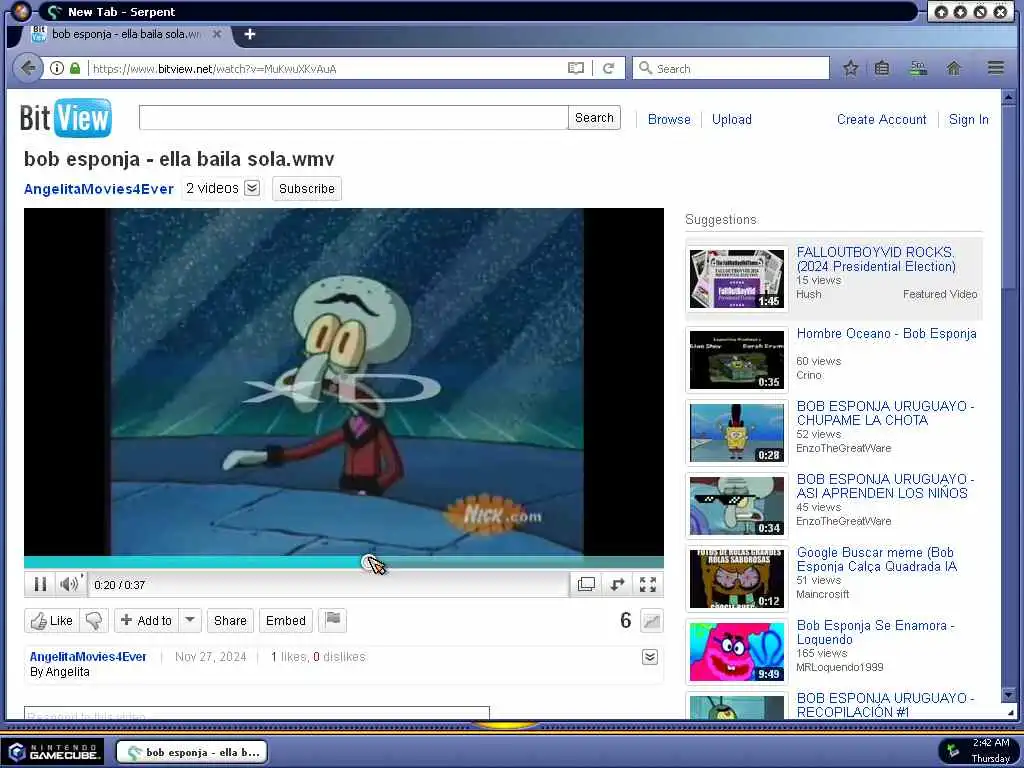Seek using the video progress bar handle

pos(370,562)
